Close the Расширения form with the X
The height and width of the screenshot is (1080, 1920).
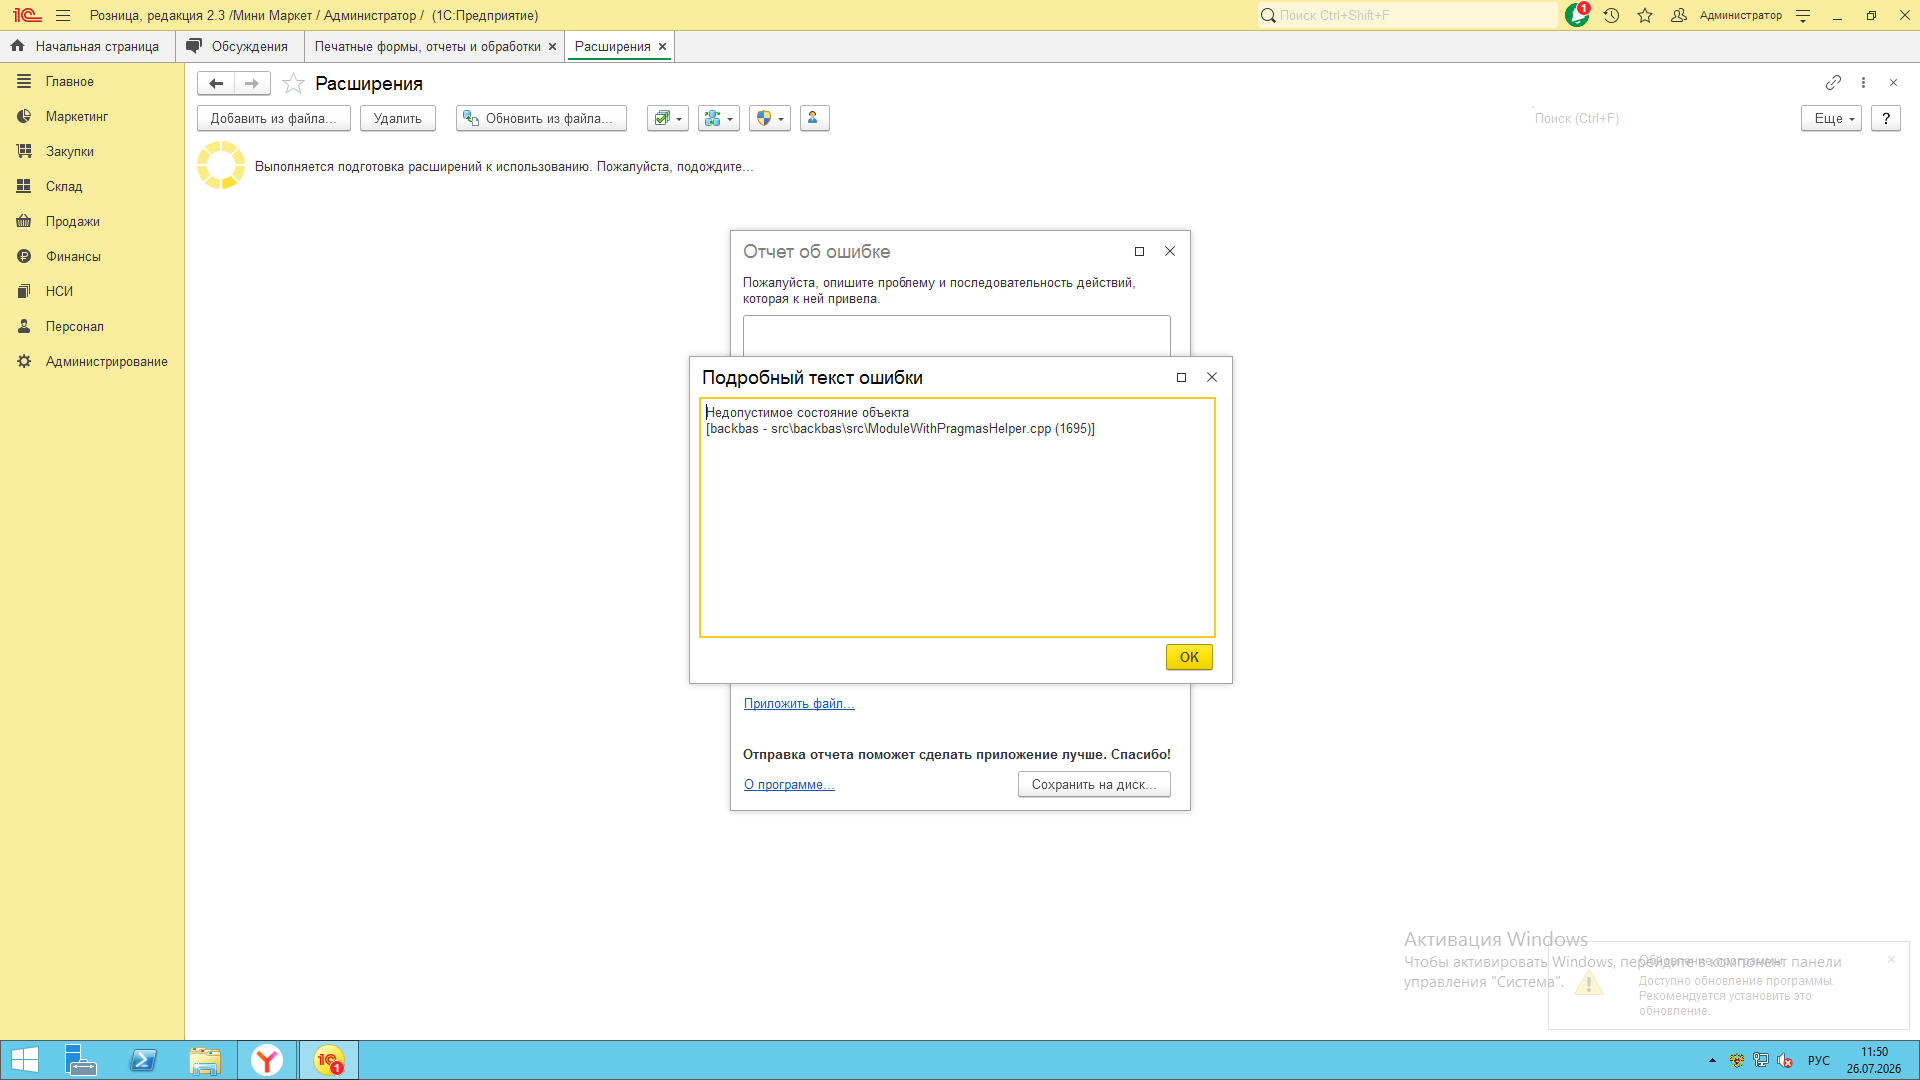pos(1893,82)
